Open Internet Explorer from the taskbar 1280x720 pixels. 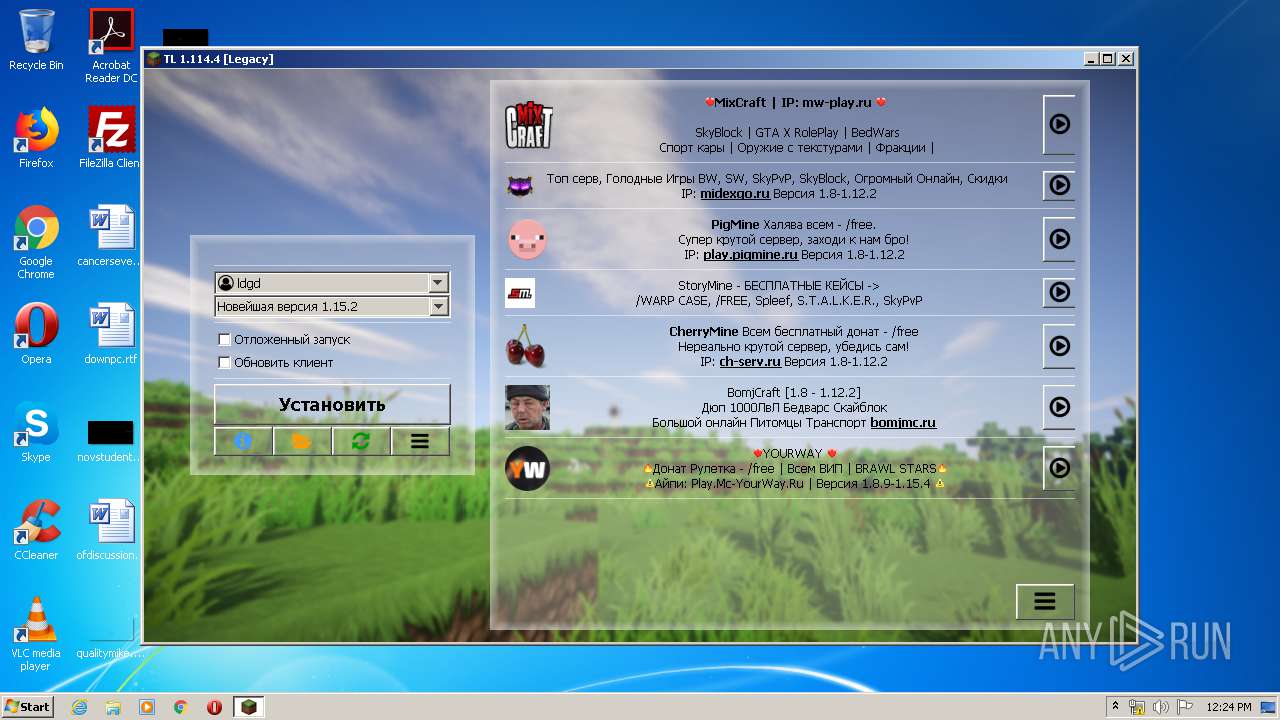click(x=79, y=707)
